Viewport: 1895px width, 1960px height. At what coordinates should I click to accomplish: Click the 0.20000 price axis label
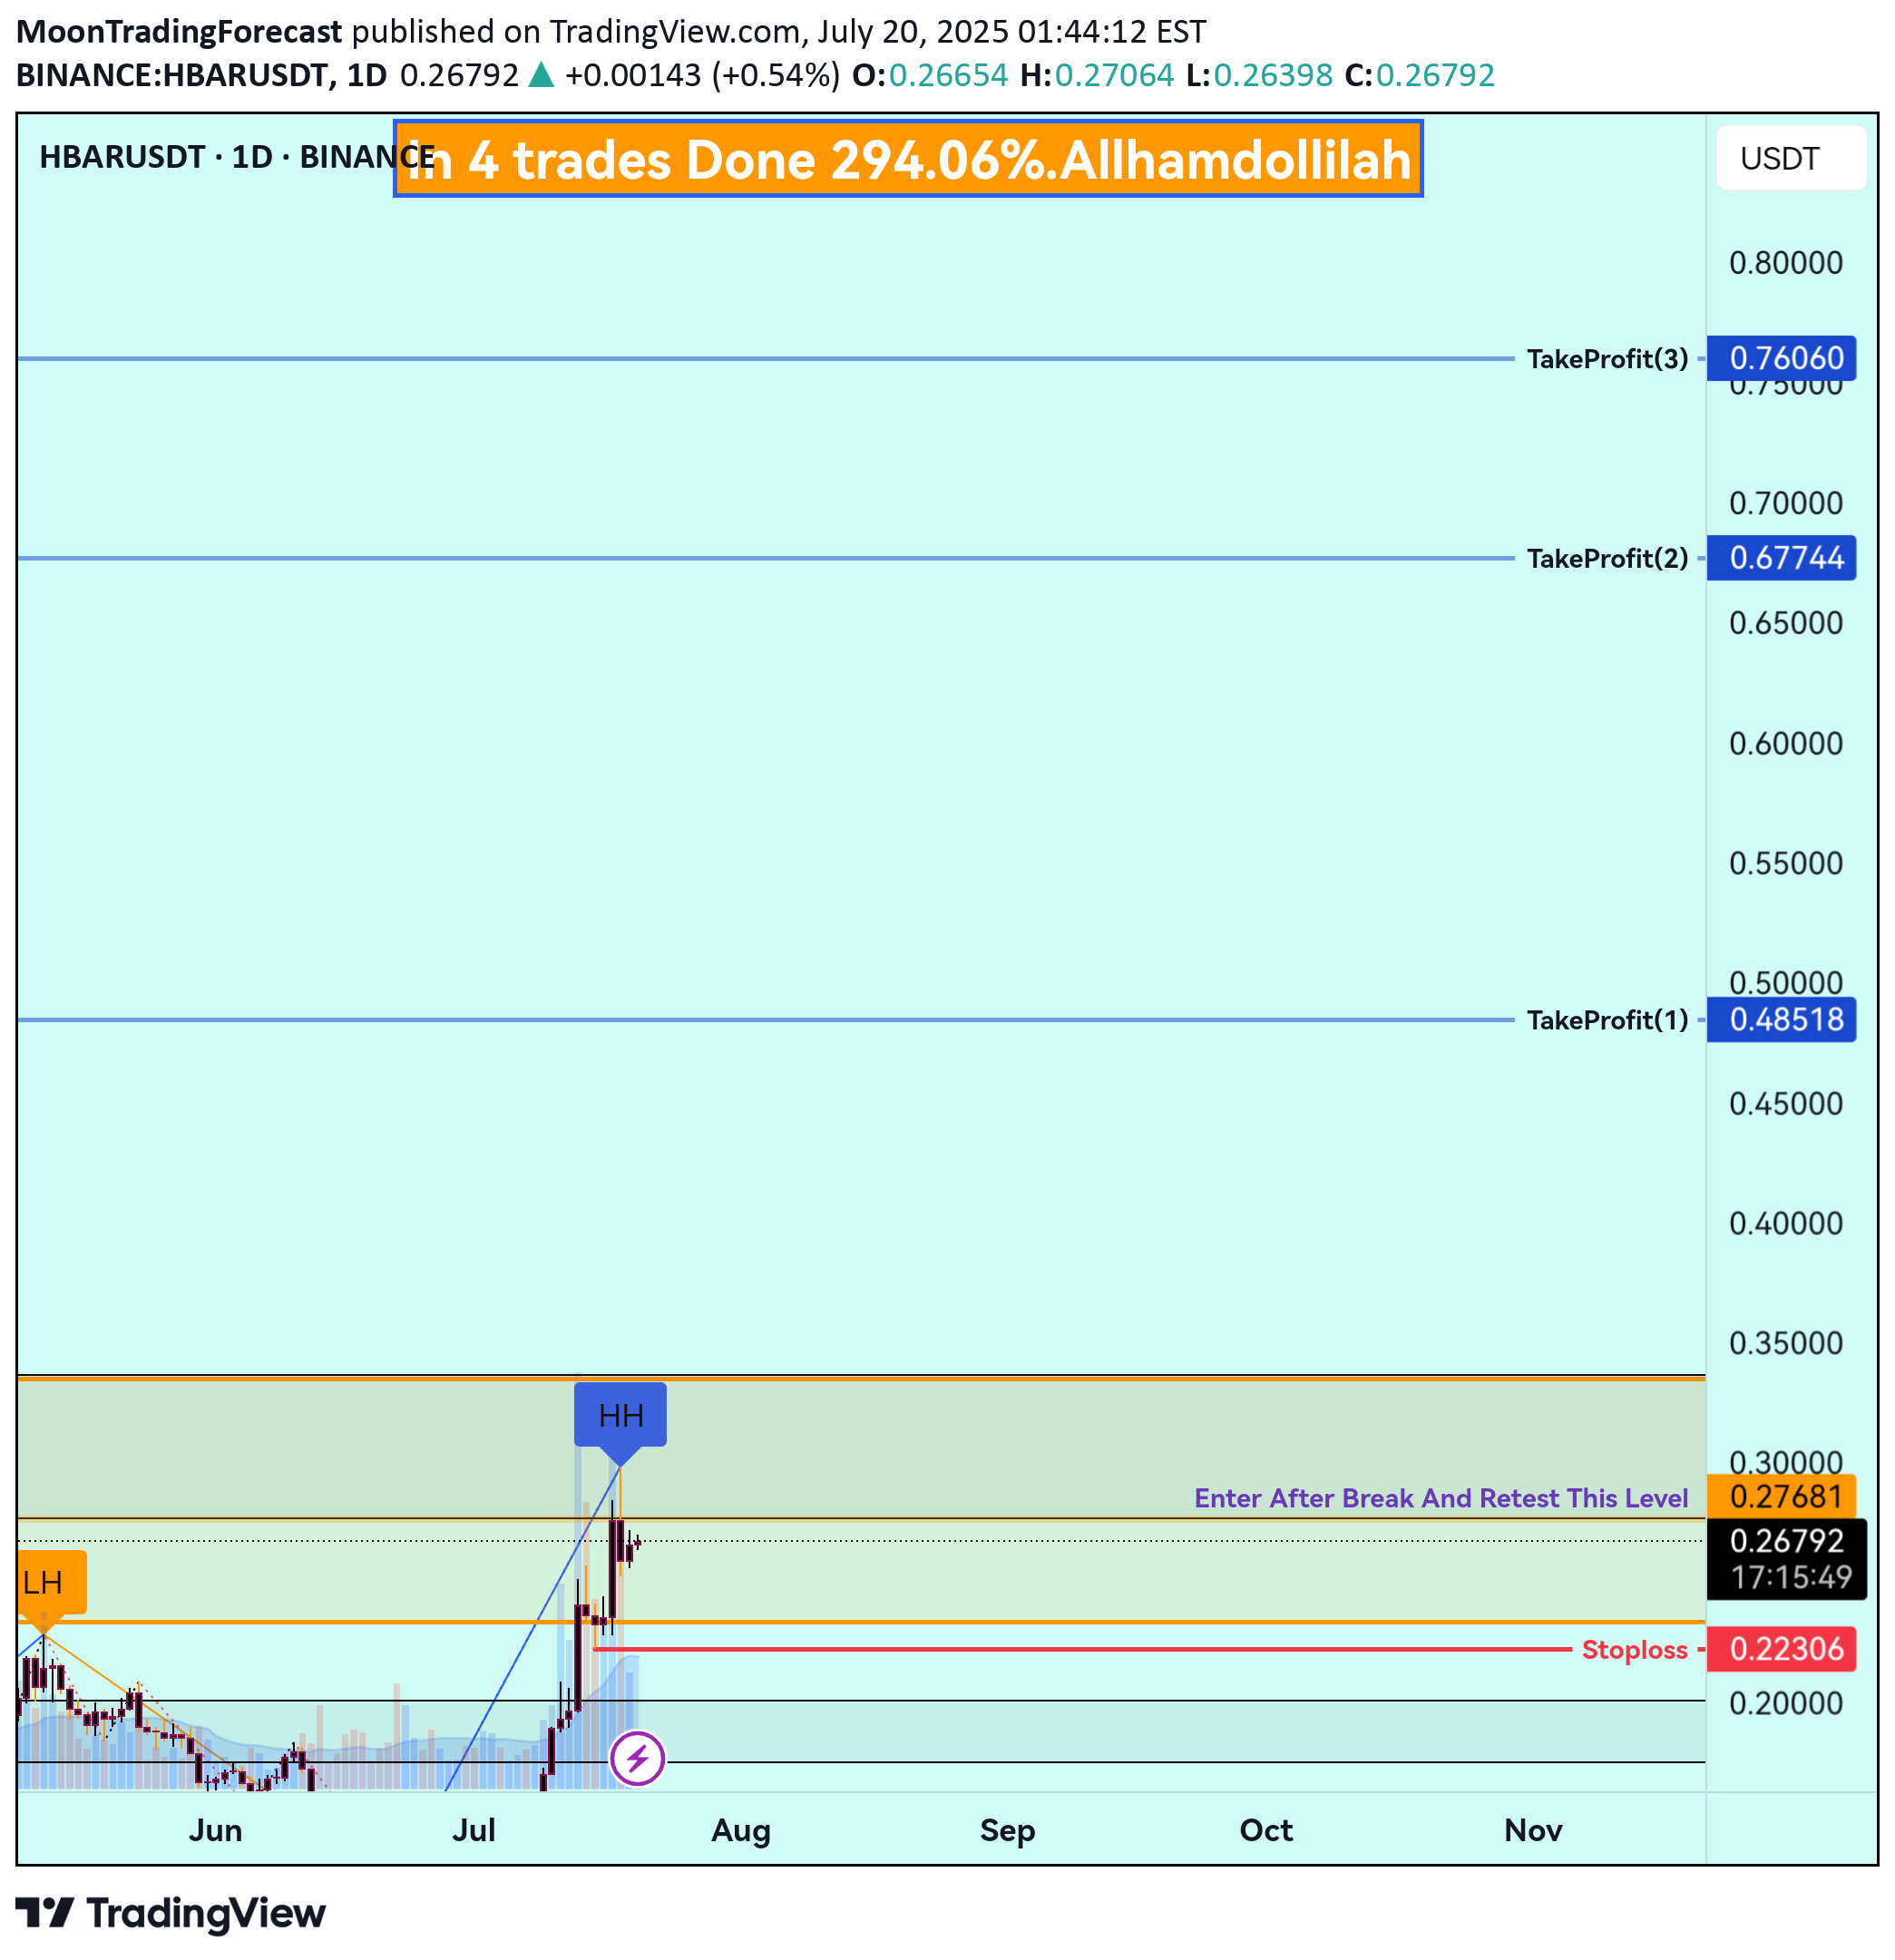coord(1786,1703)
